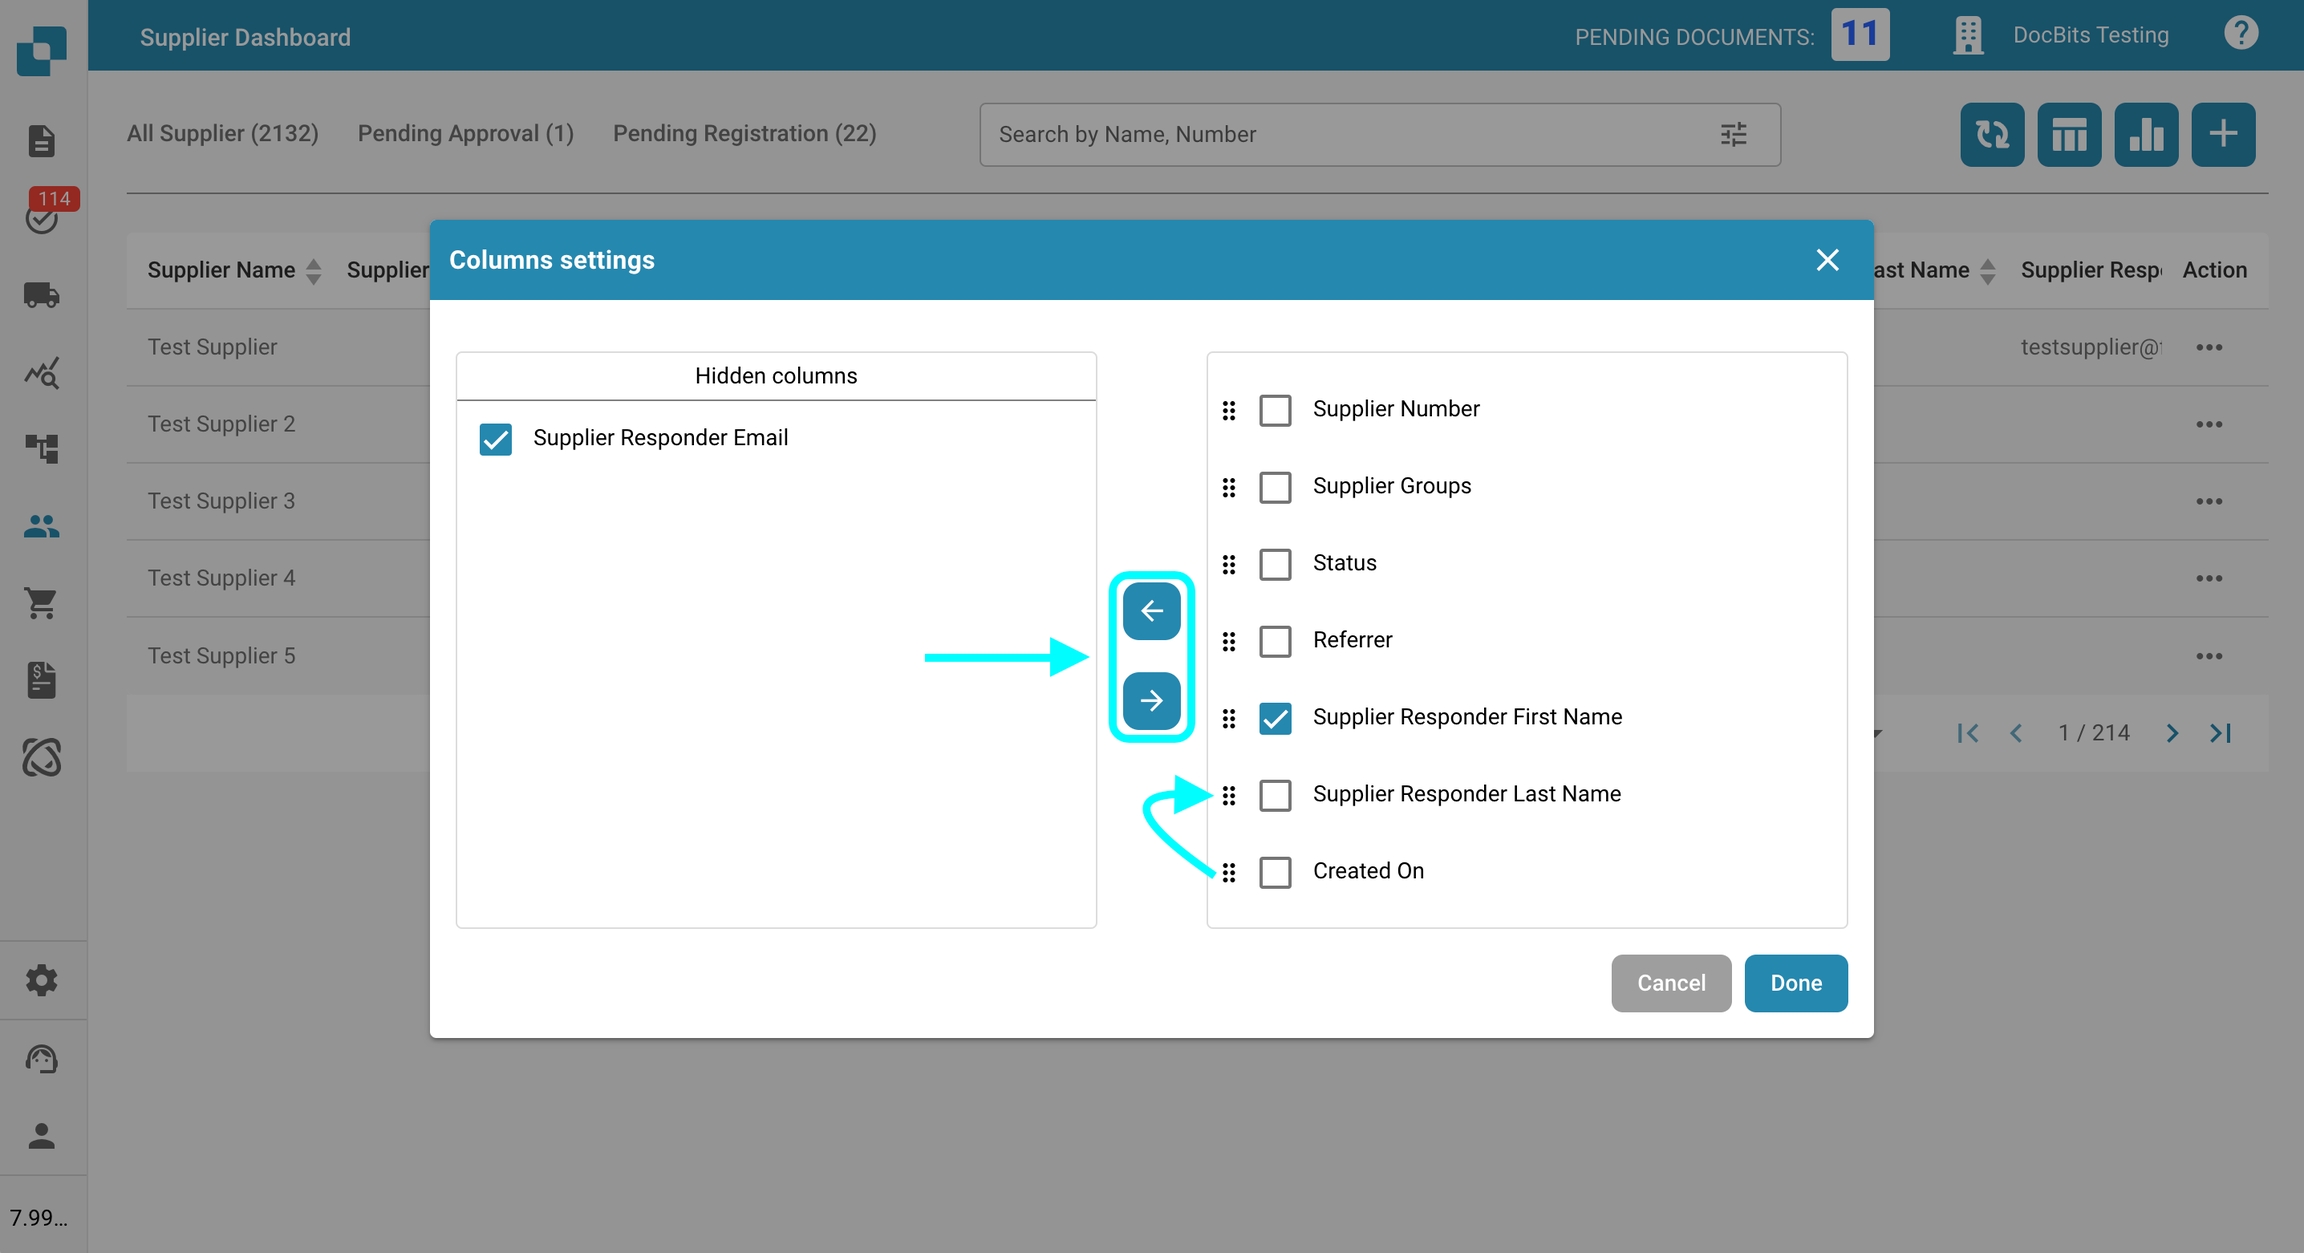Click the plus add supplier button
The width and height of the screenshot is (2304, 1253).
pos(2222,134)
